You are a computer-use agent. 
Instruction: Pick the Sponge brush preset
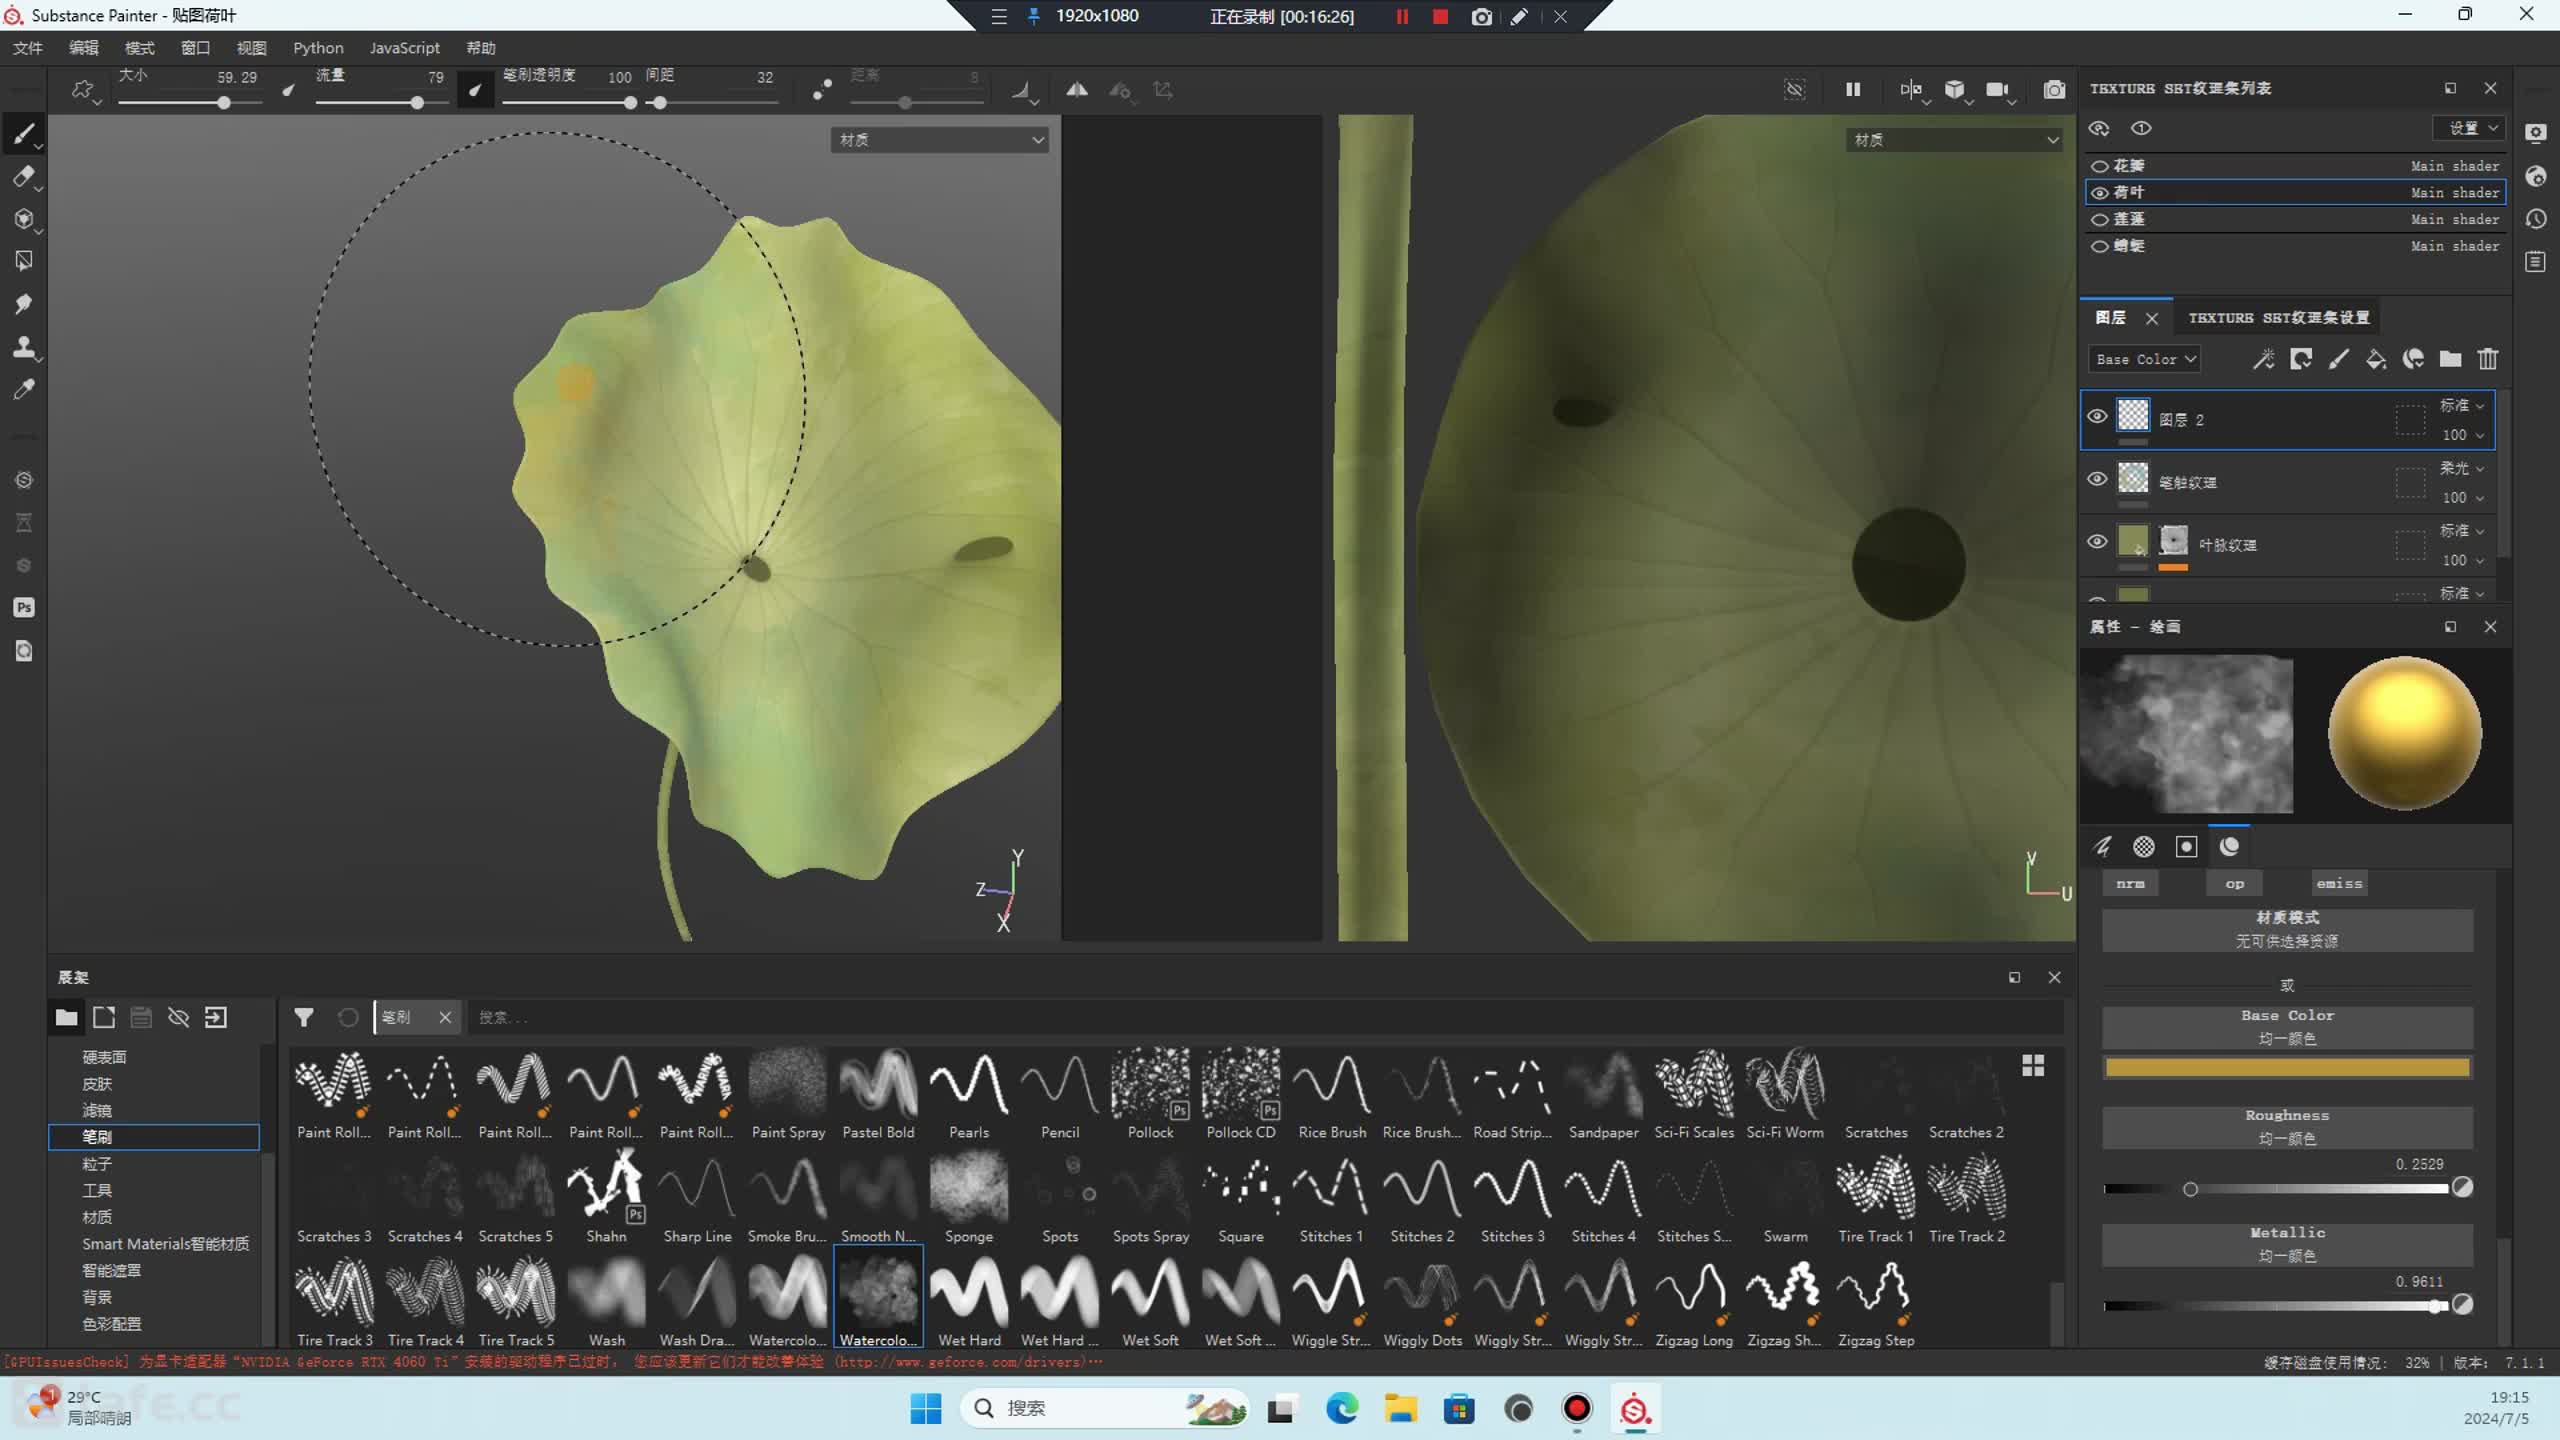969,1196
